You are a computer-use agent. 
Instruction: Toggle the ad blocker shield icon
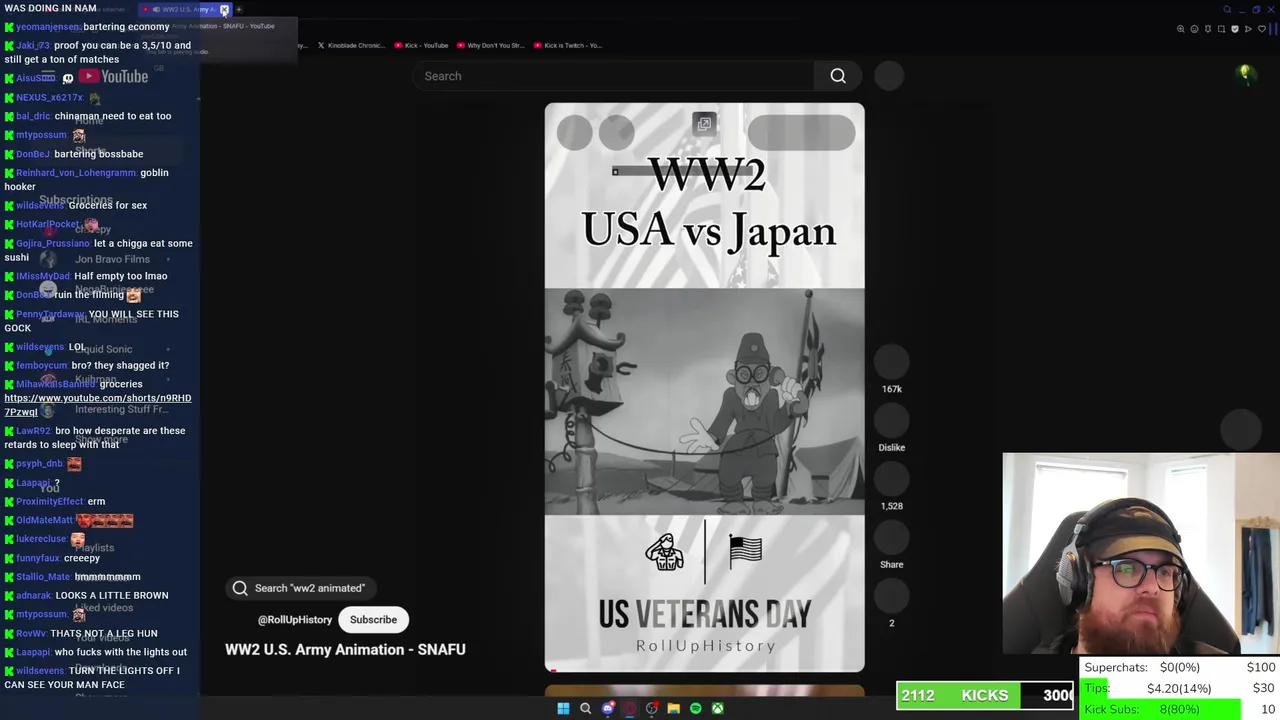[x=1235, y=29]
